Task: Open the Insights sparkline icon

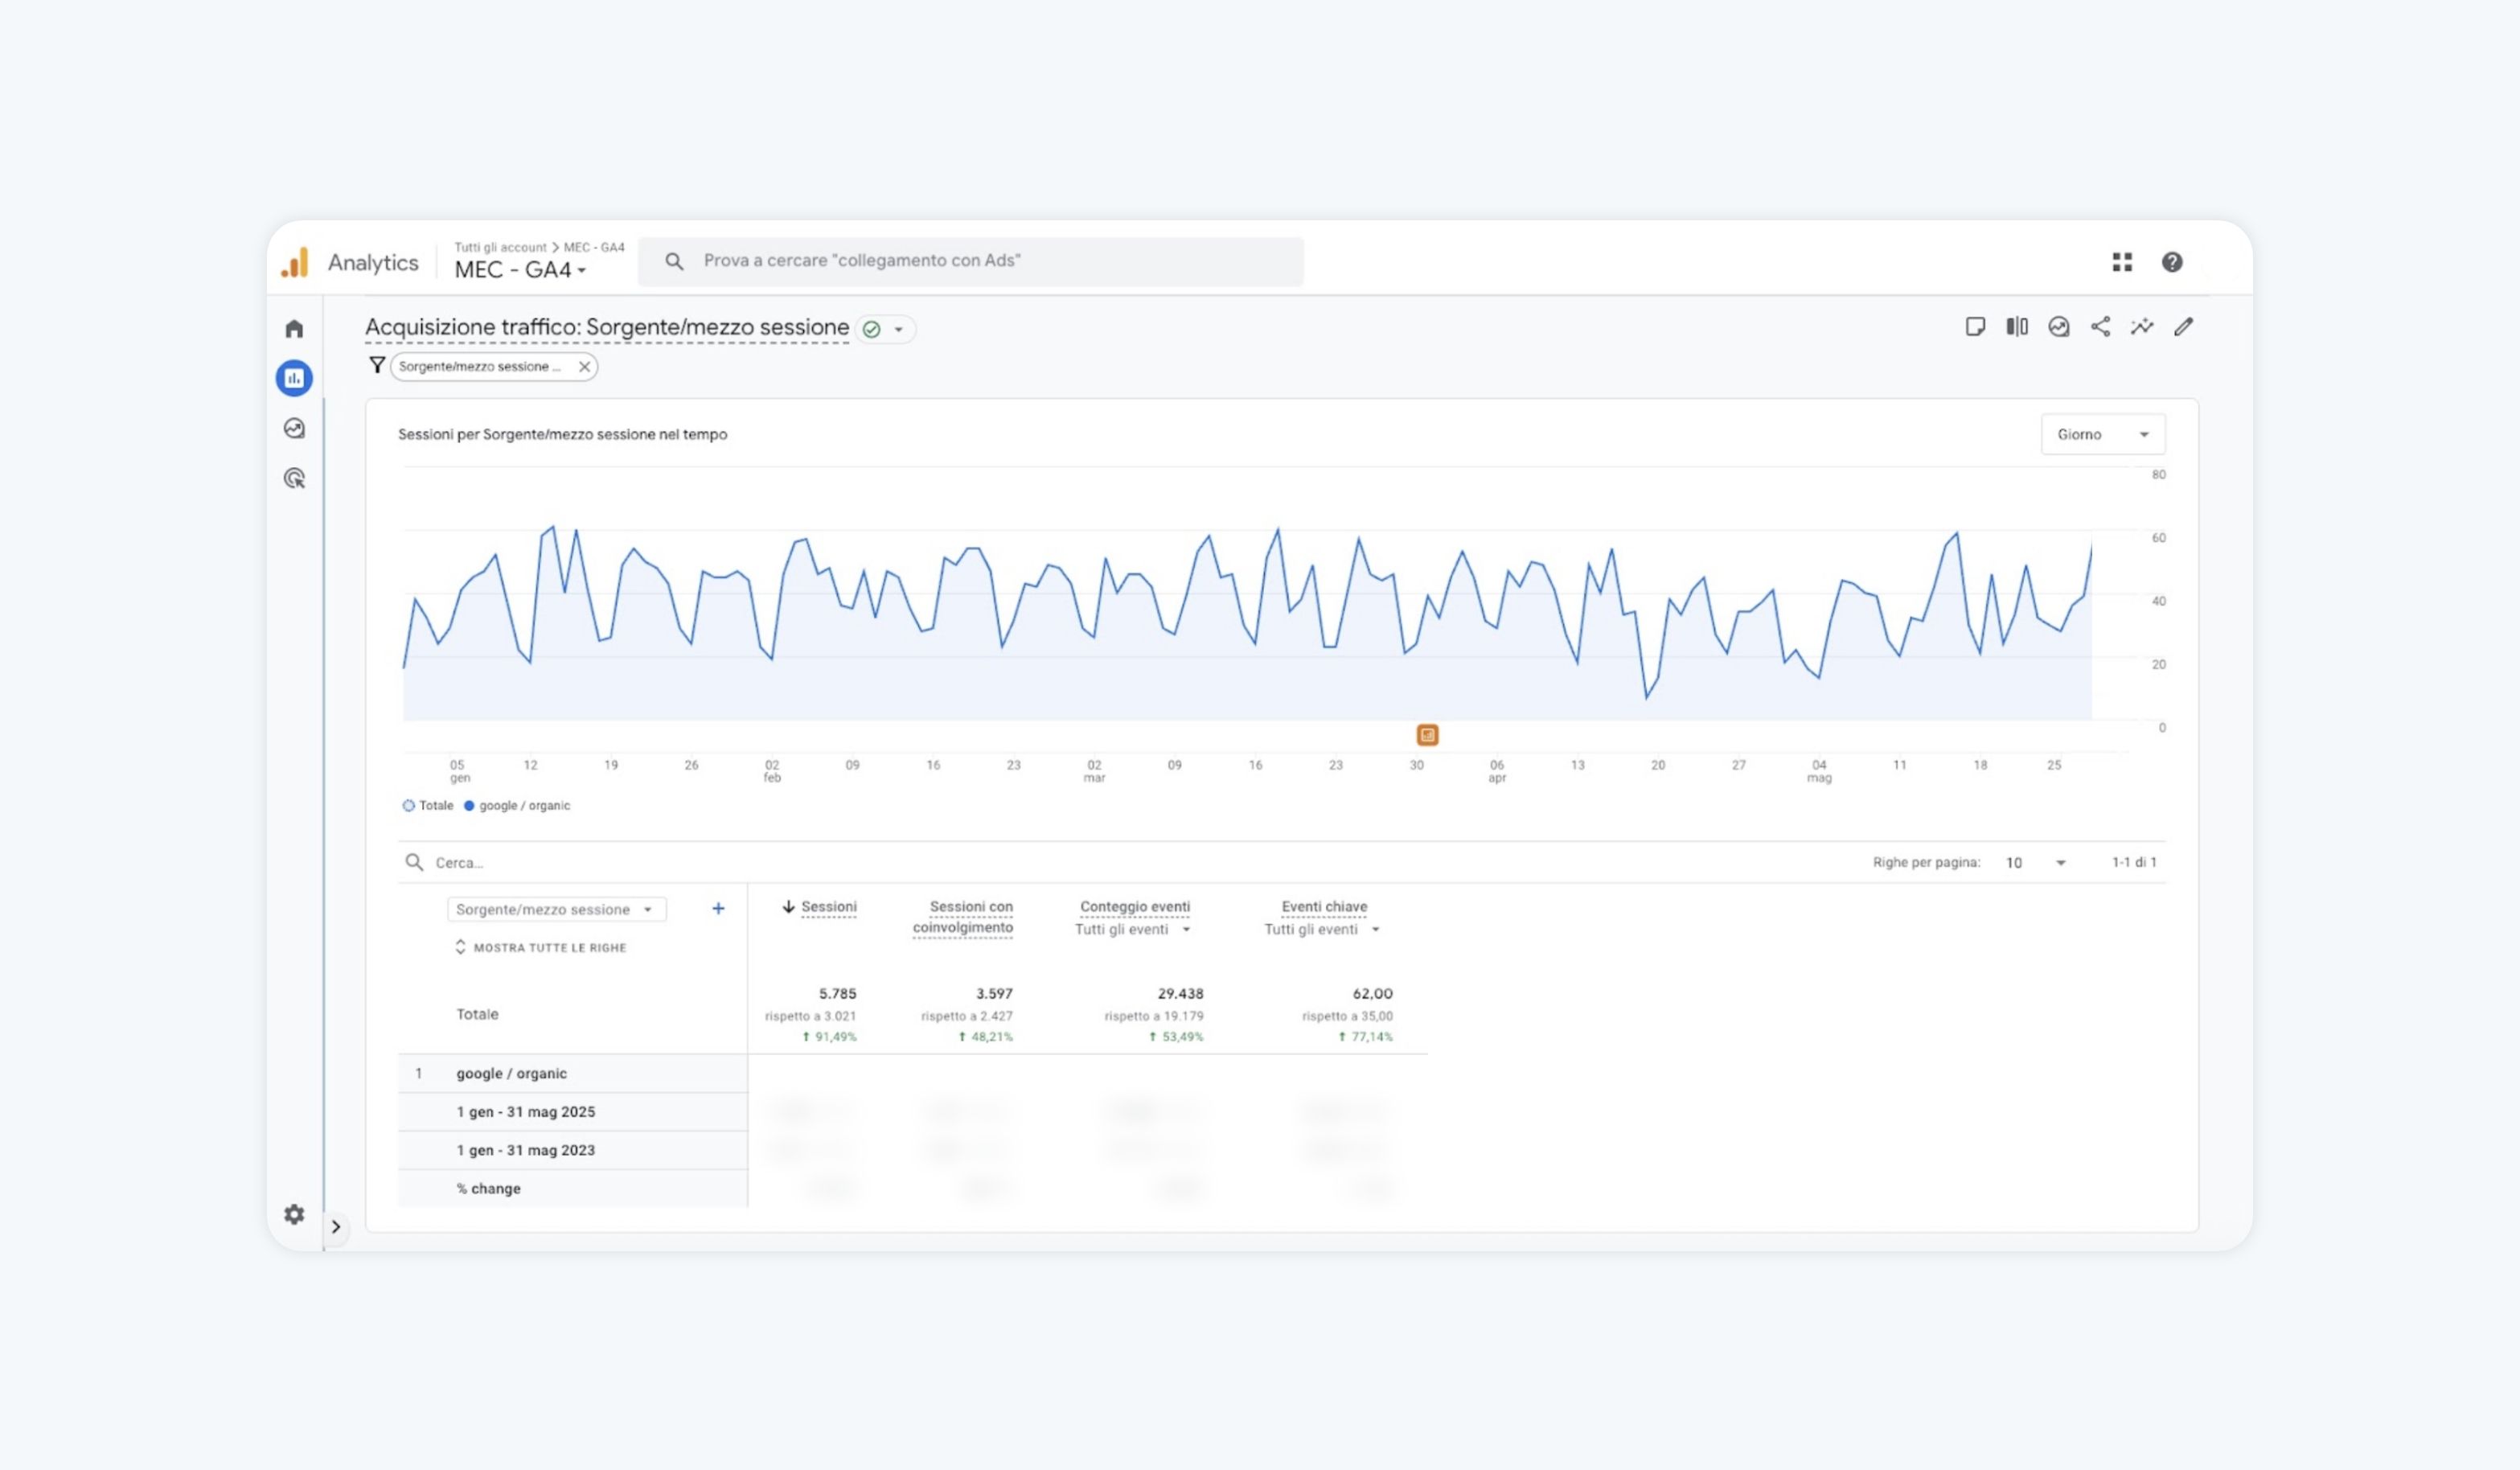Action: [2141, 327]
